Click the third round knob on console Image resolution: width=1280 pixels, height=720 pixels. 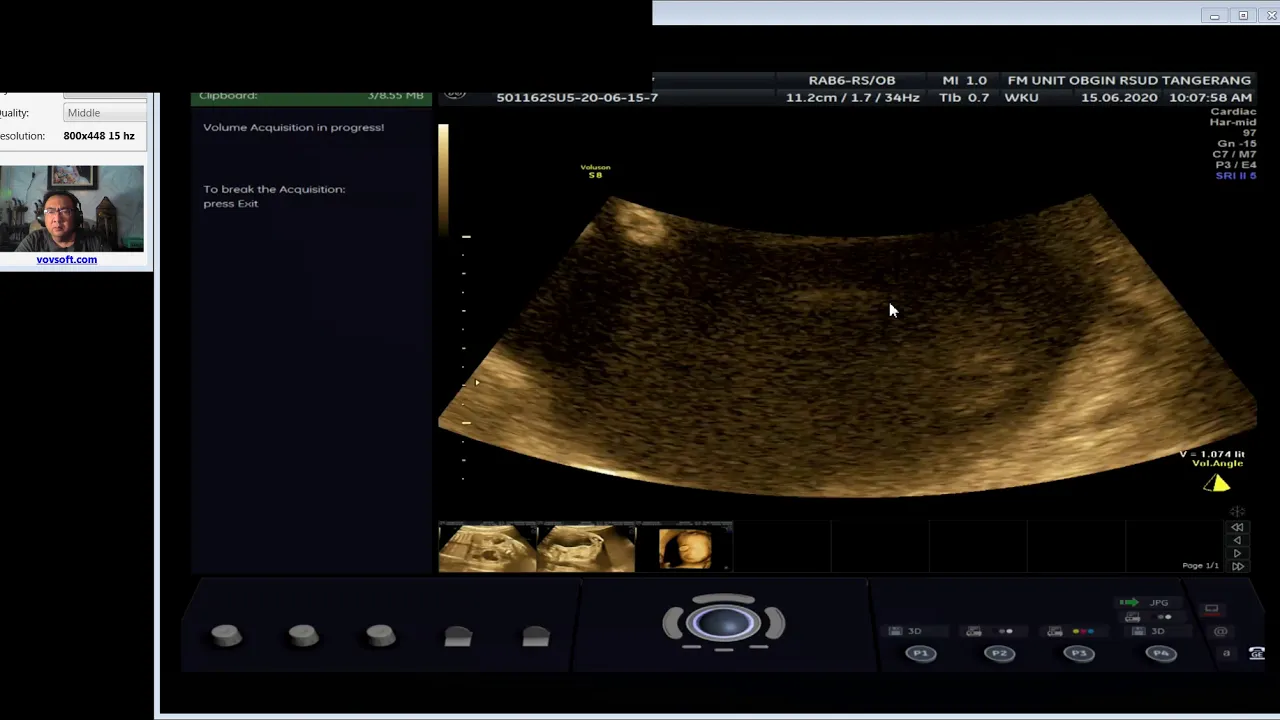point(380,635)
